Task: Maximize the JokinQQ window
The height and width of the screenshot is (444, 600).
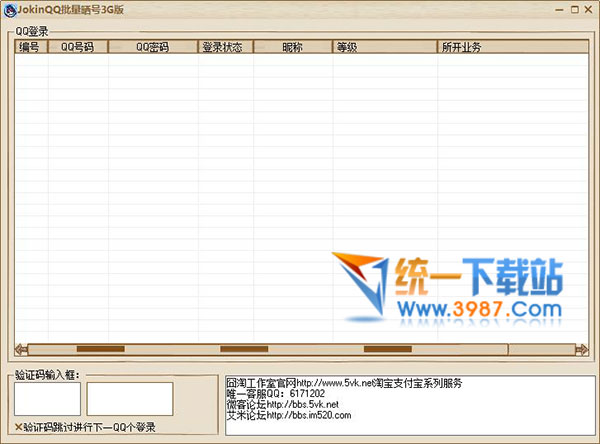Action: tap(574, 10)
